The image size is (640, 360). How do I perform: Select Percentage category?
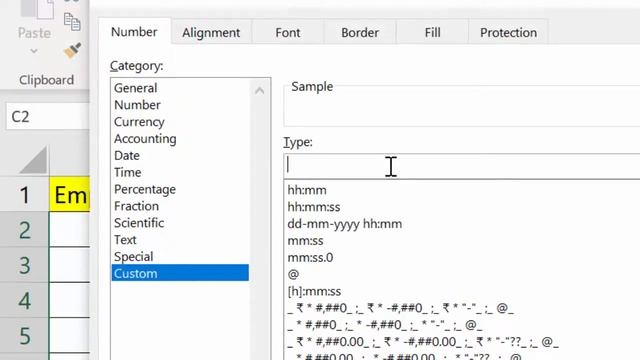tap(180, 189)
